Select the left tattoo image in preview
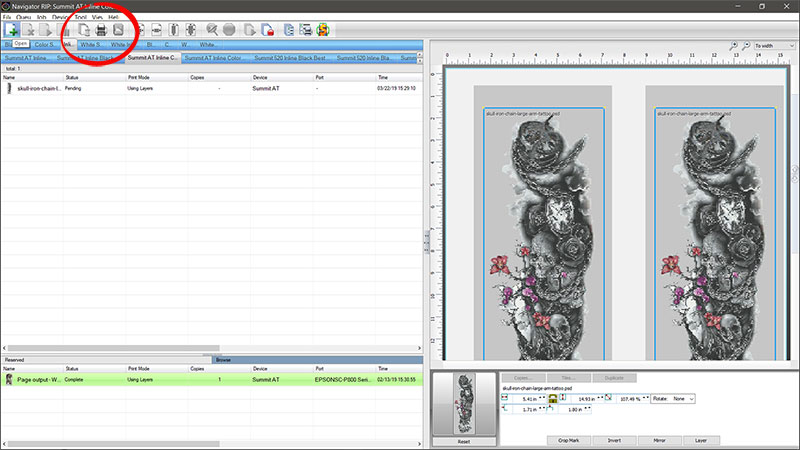The height and width of the screenshot is (450, 800). (544, 234)
